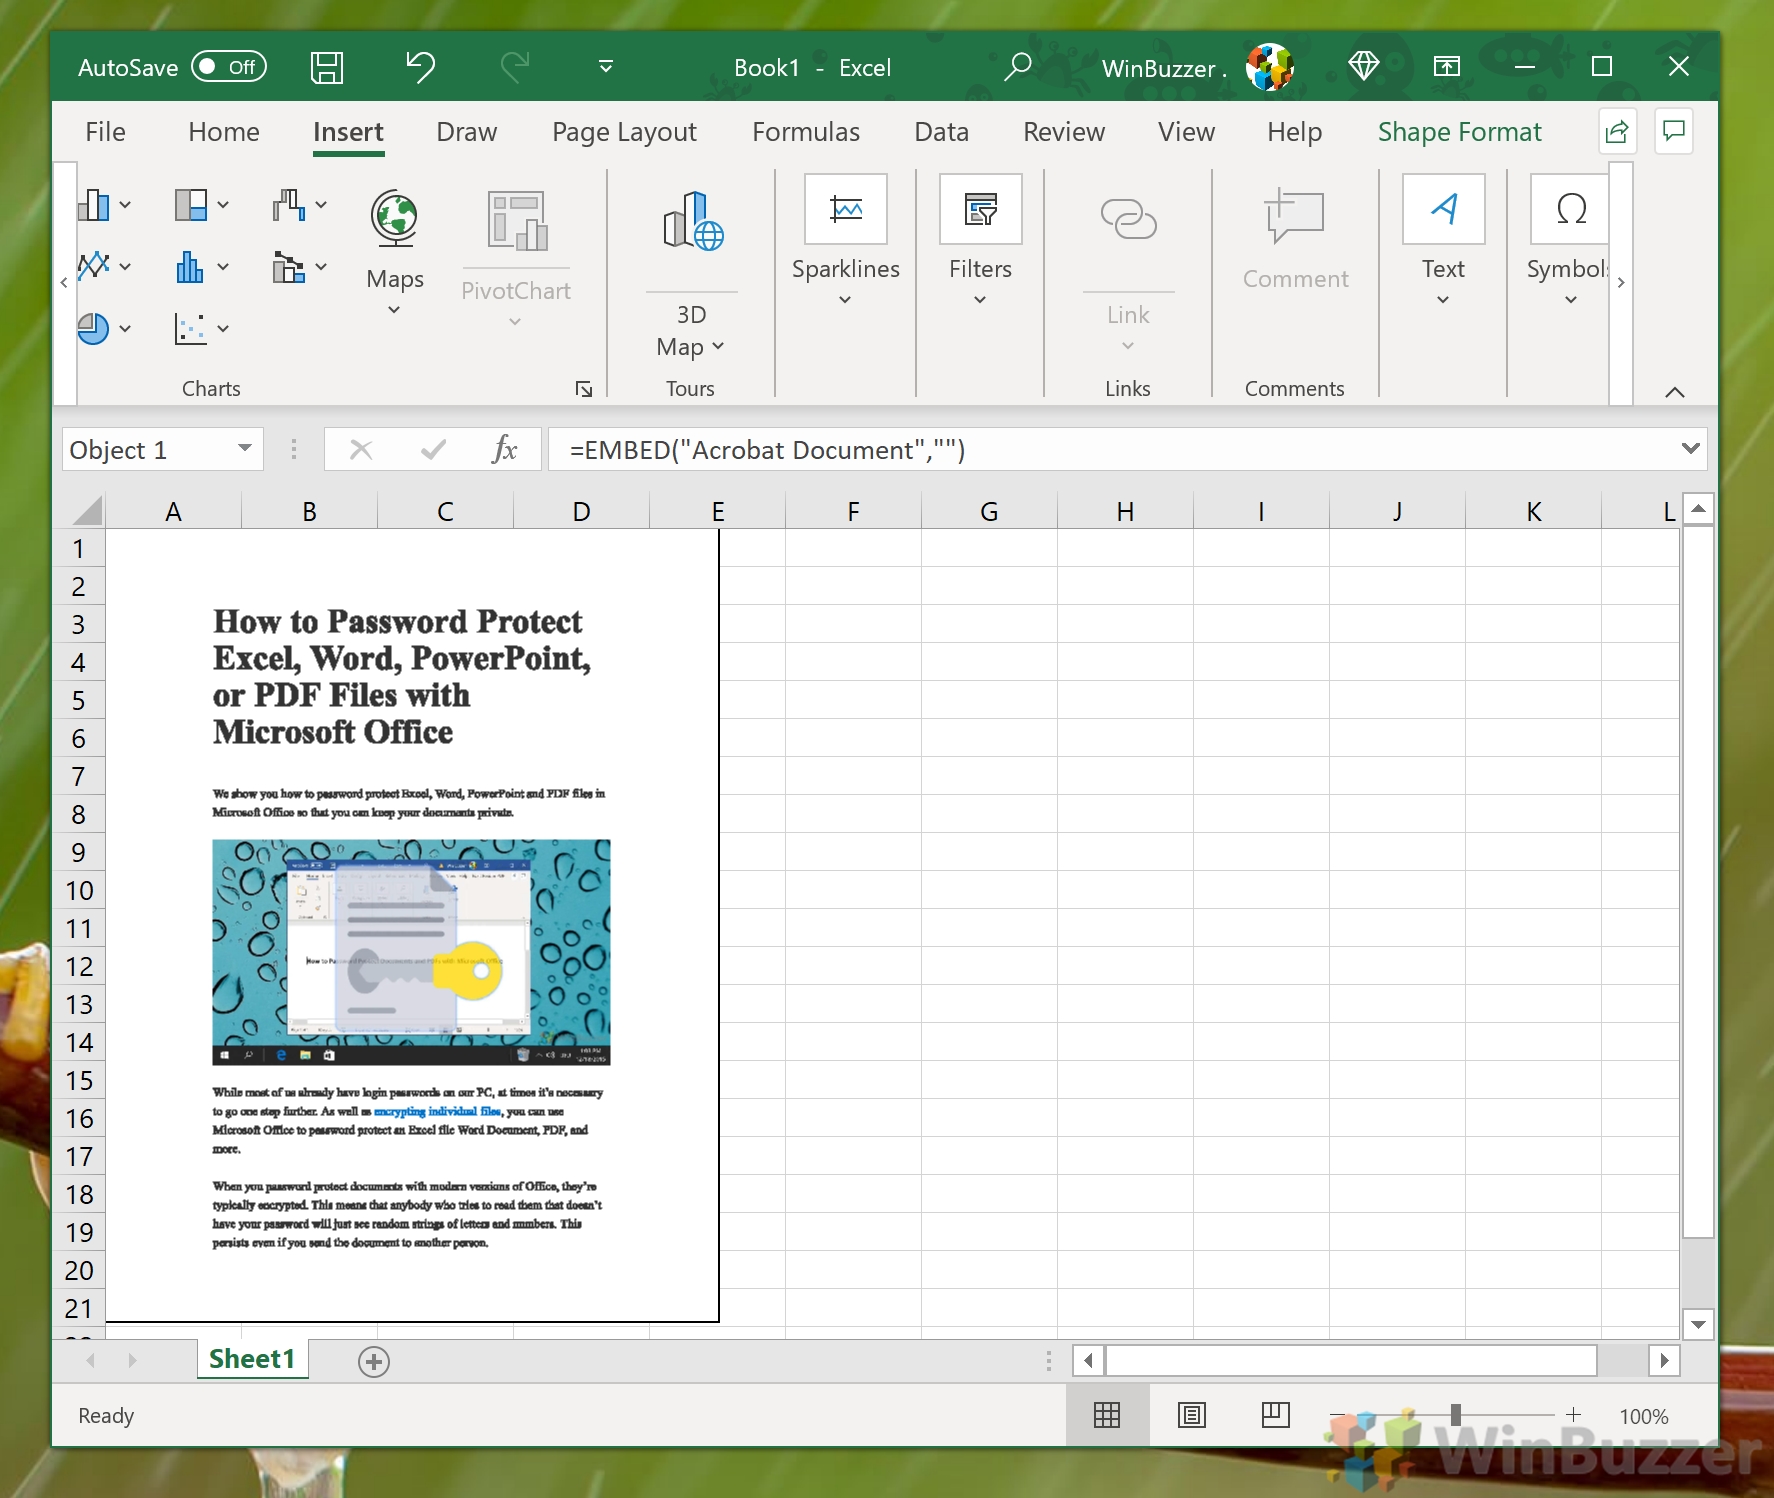Add a new sheet with the plus button

click(x=374, y=1361)
